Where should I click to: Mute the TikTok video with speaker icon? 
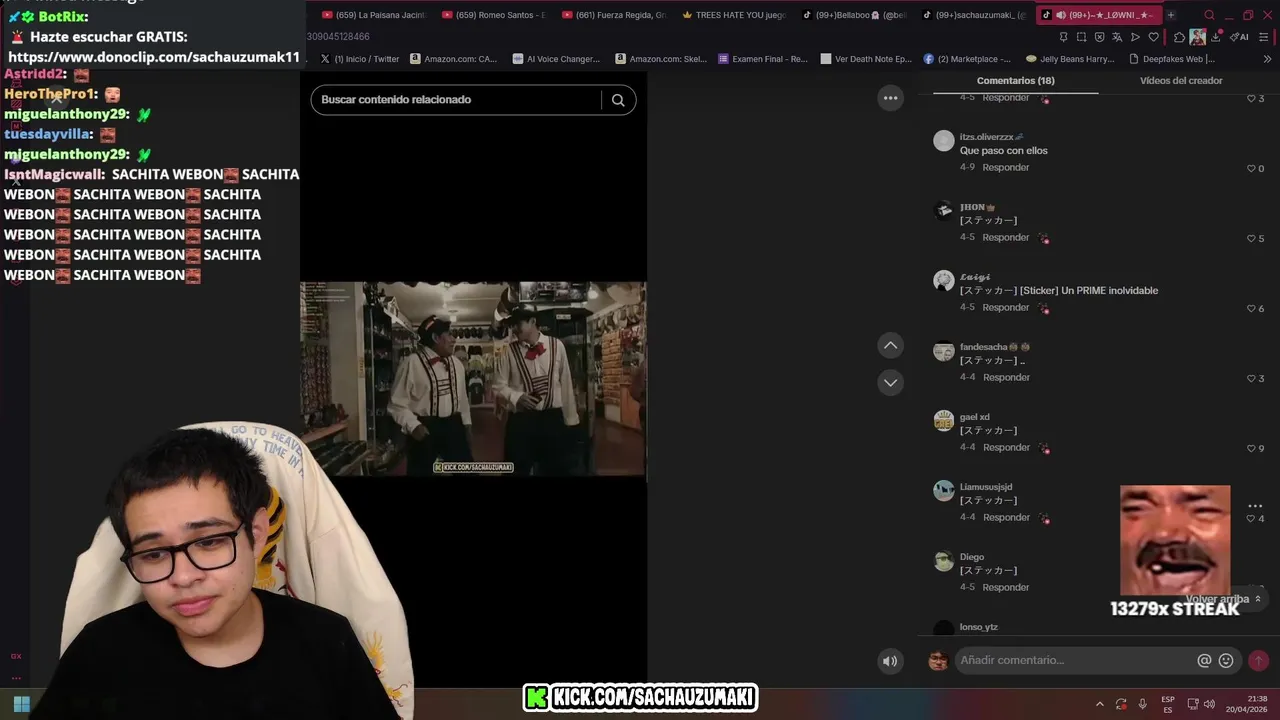click(889, 661)
